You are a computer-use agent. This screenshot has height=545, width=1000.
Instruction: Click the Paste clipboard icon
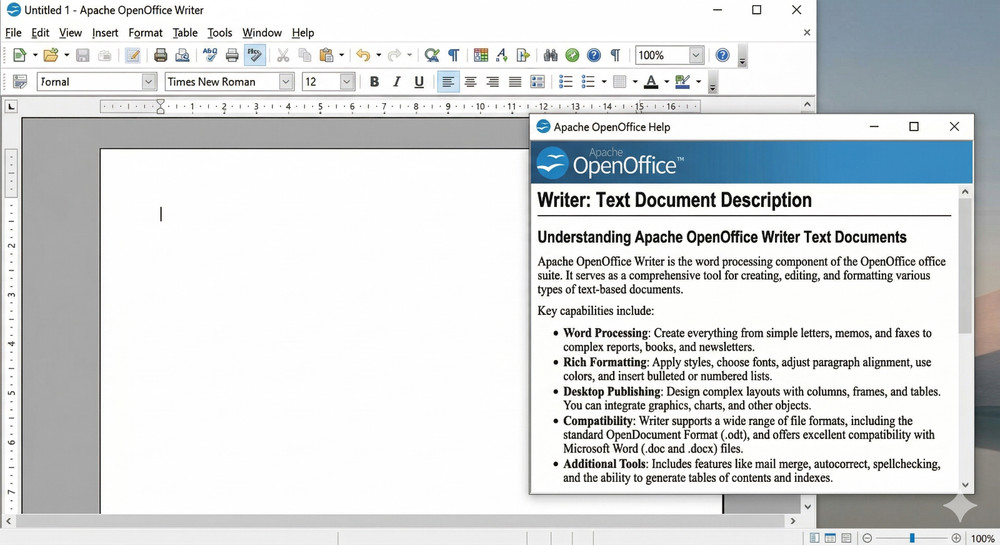coord(327,55)
